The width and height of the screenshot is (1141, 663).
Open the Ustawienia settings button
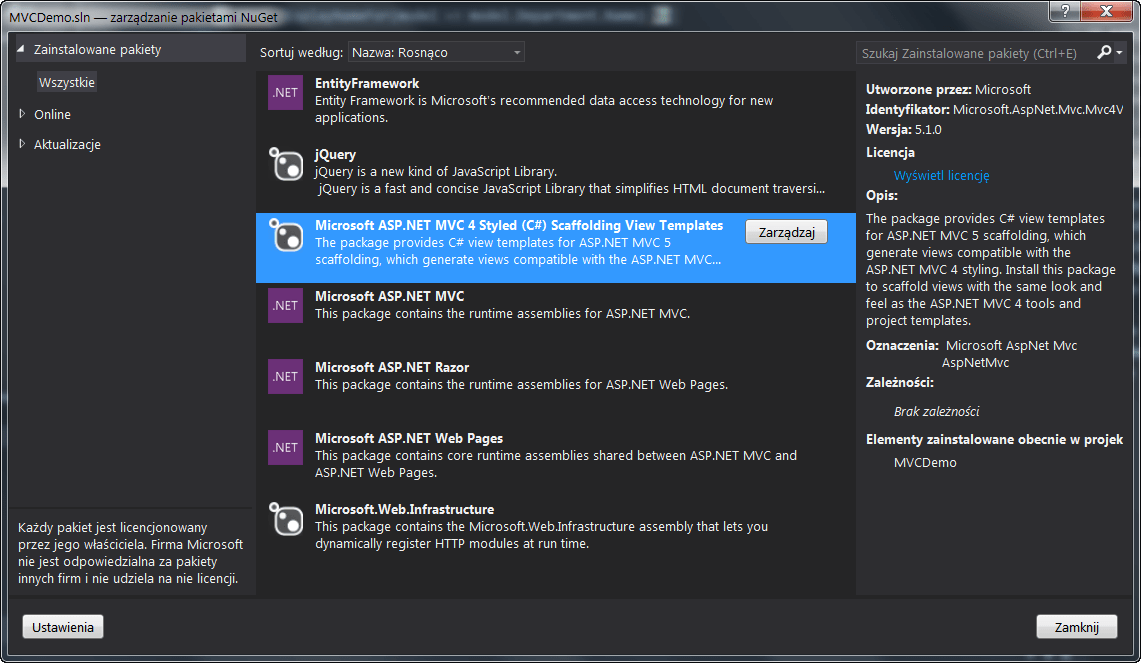[x=63, y=627]
